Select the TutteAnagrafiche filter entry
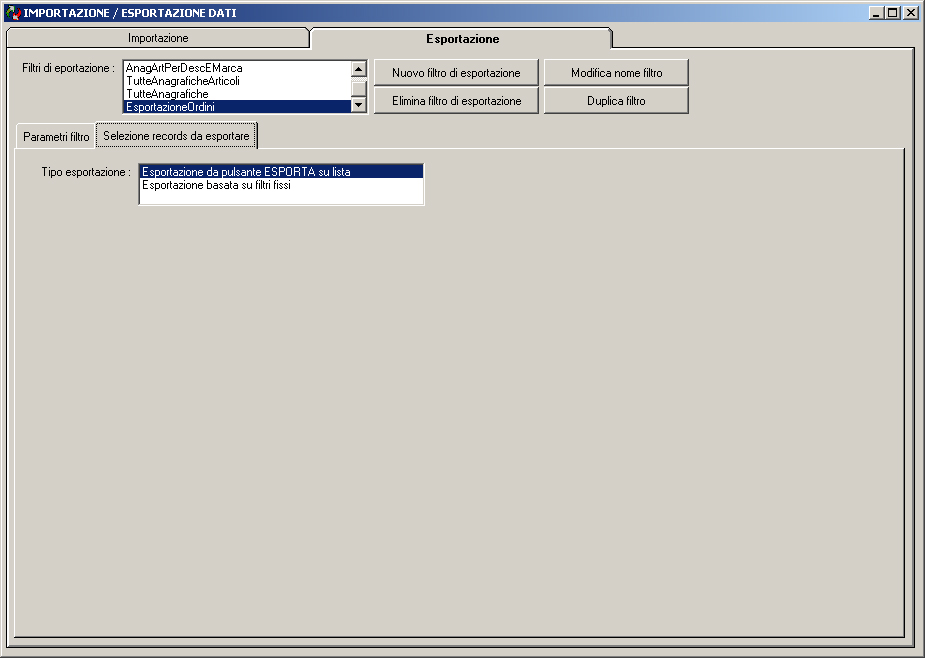This screenshot has height=658, width=925. pyautogui.click(x=237, y=94)
